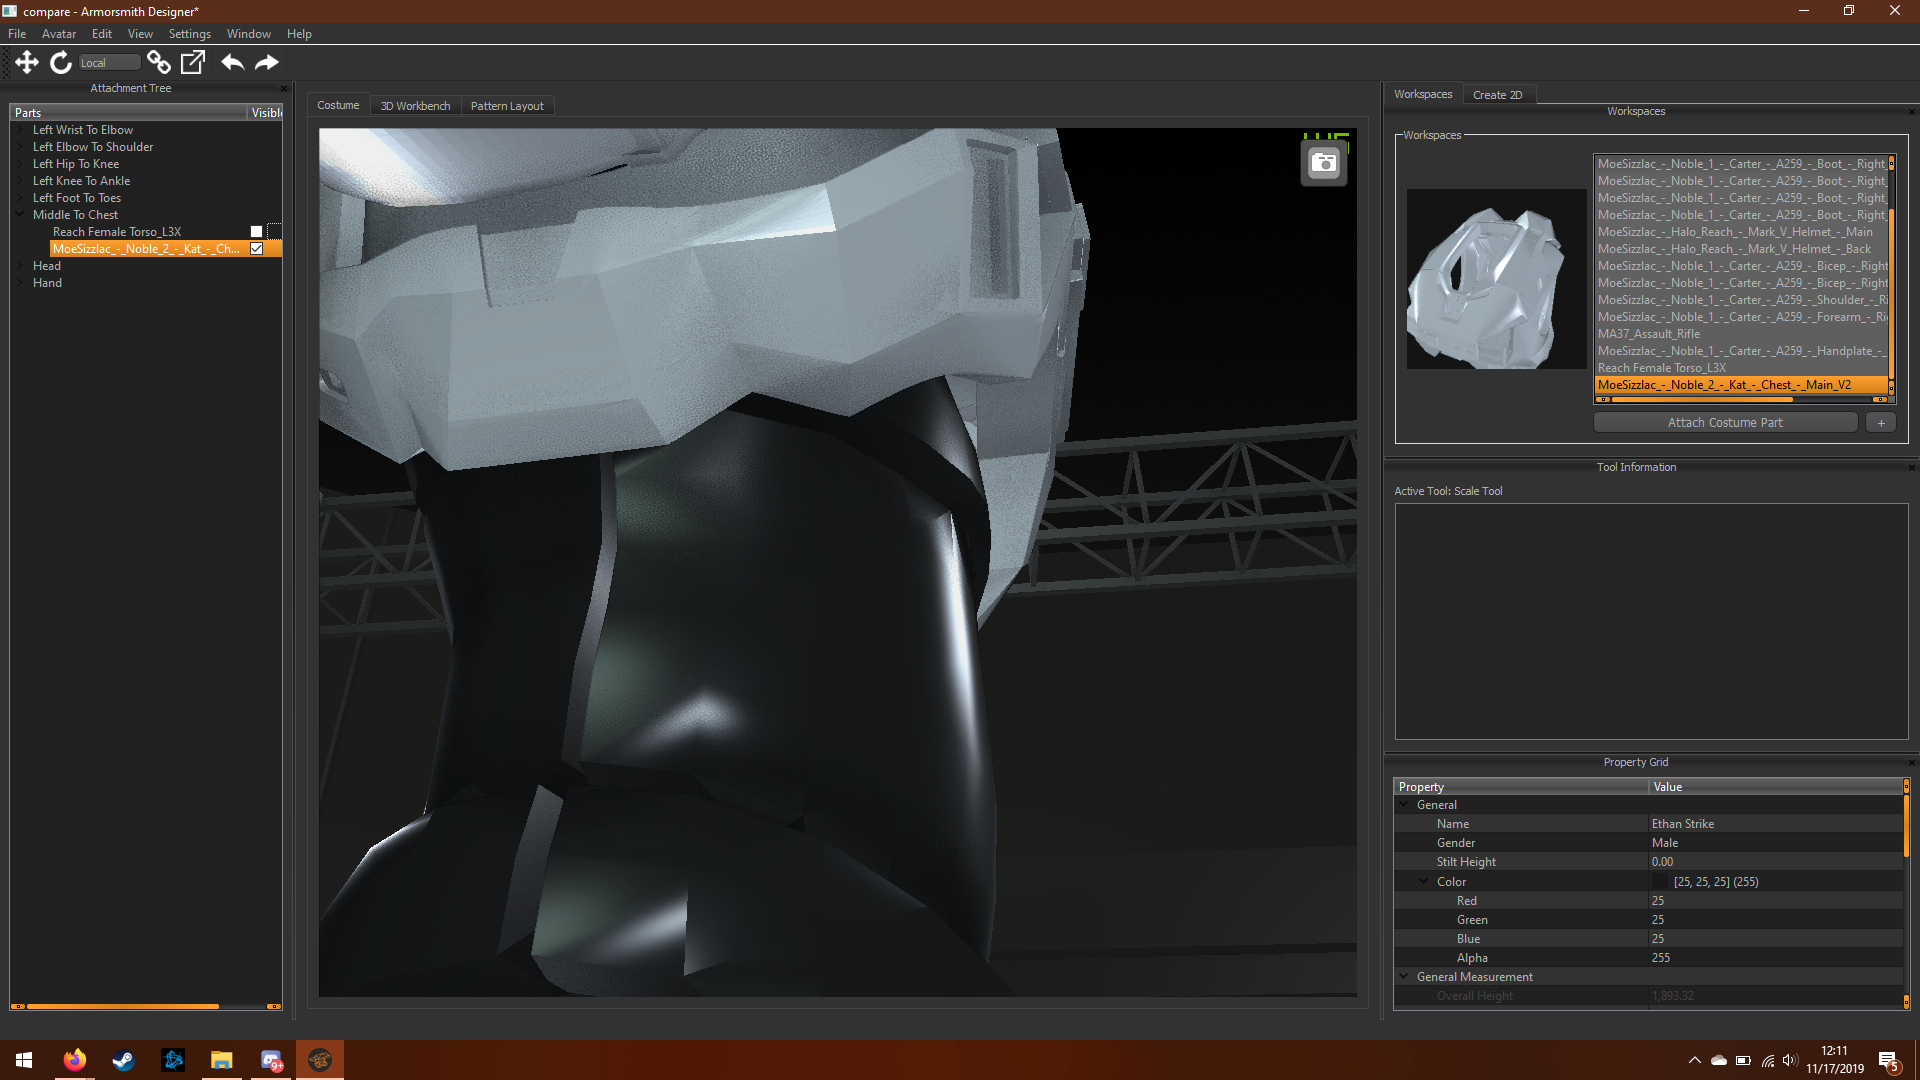Open Firefox from the taskbar
Screen dimensions: 1920x1080
[x=74, y=1060]
